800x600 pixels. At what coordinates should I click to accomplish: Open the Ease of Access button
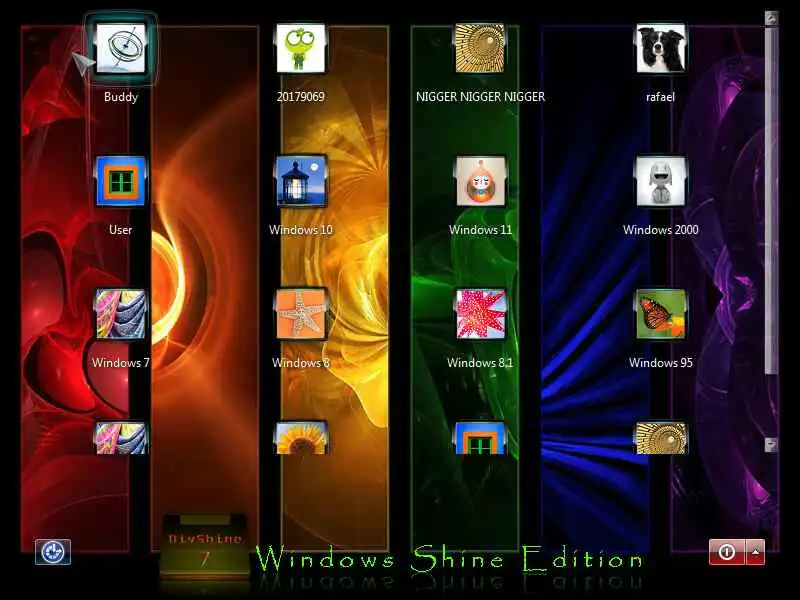click(53, 552)
